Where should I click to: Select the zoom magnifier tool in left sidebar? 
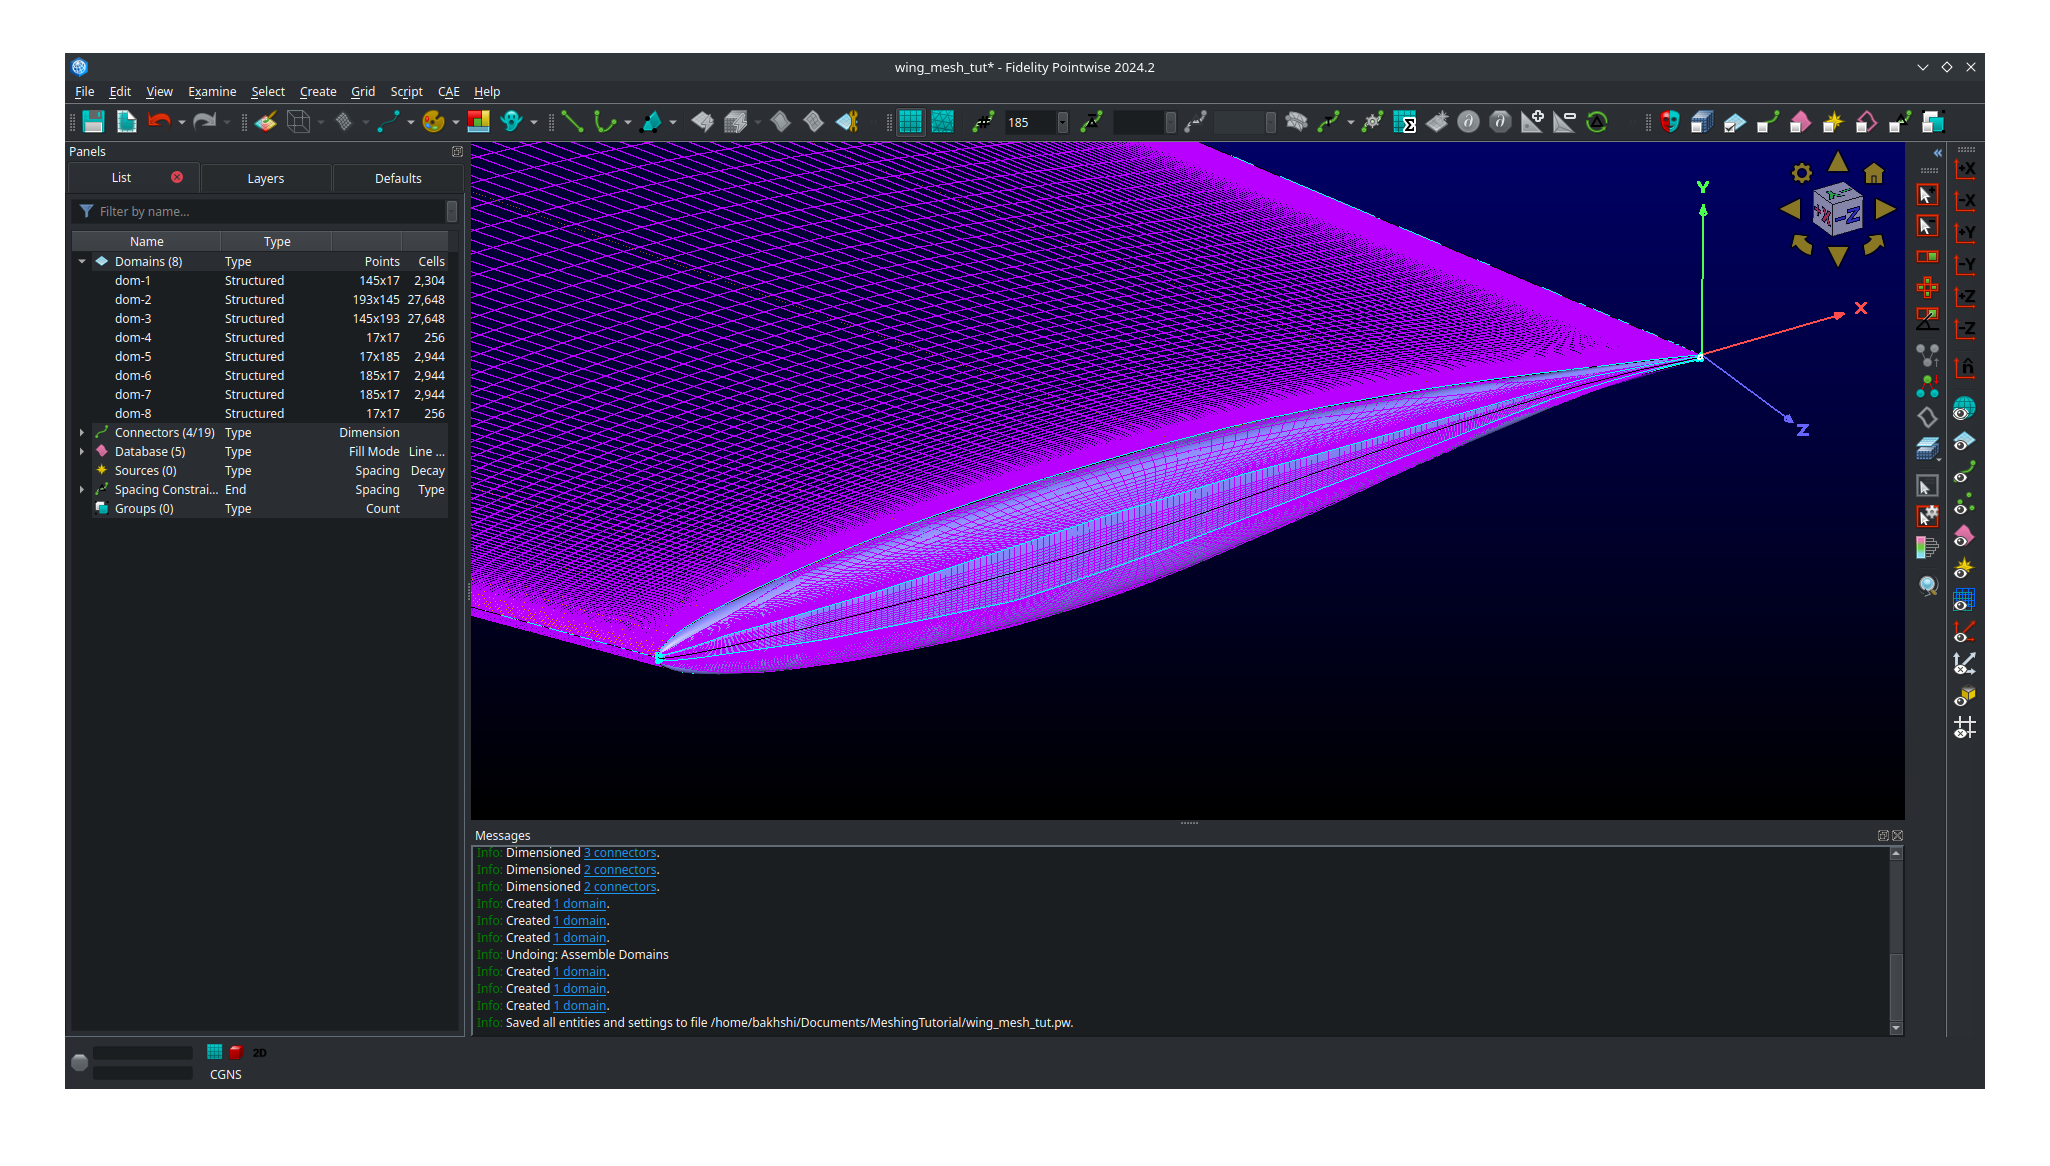(1929, 586)
